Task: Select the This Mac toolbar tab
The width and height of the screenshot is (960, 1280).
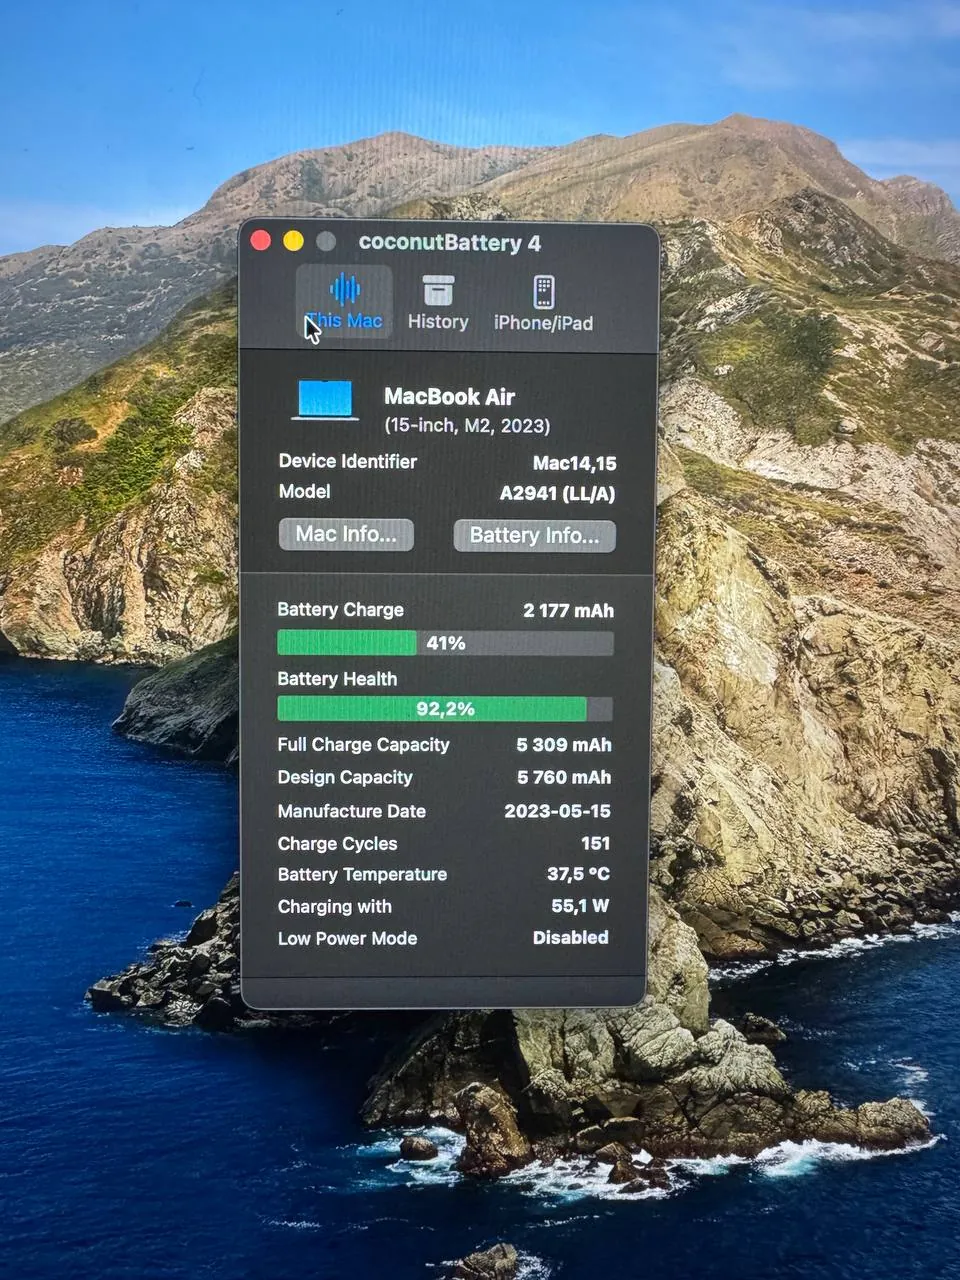Action: point(344,302)
